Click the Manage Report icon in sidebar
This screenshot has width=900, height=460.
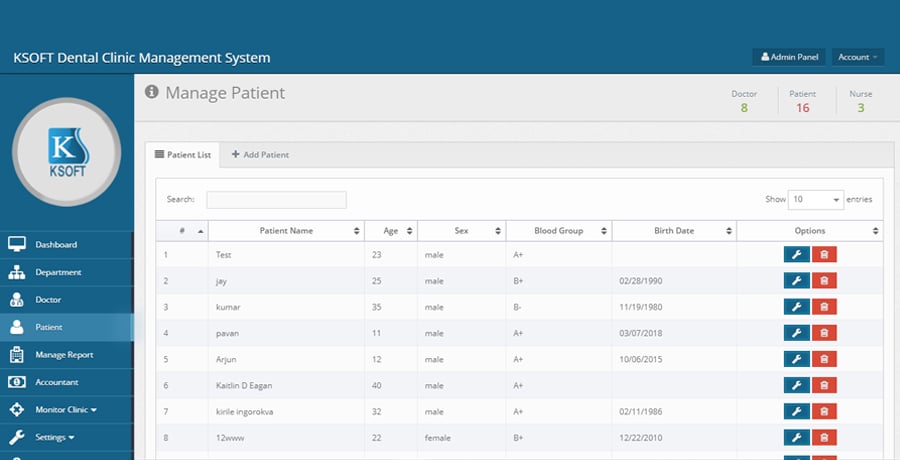pyautogui.click(x=16, y=355)
